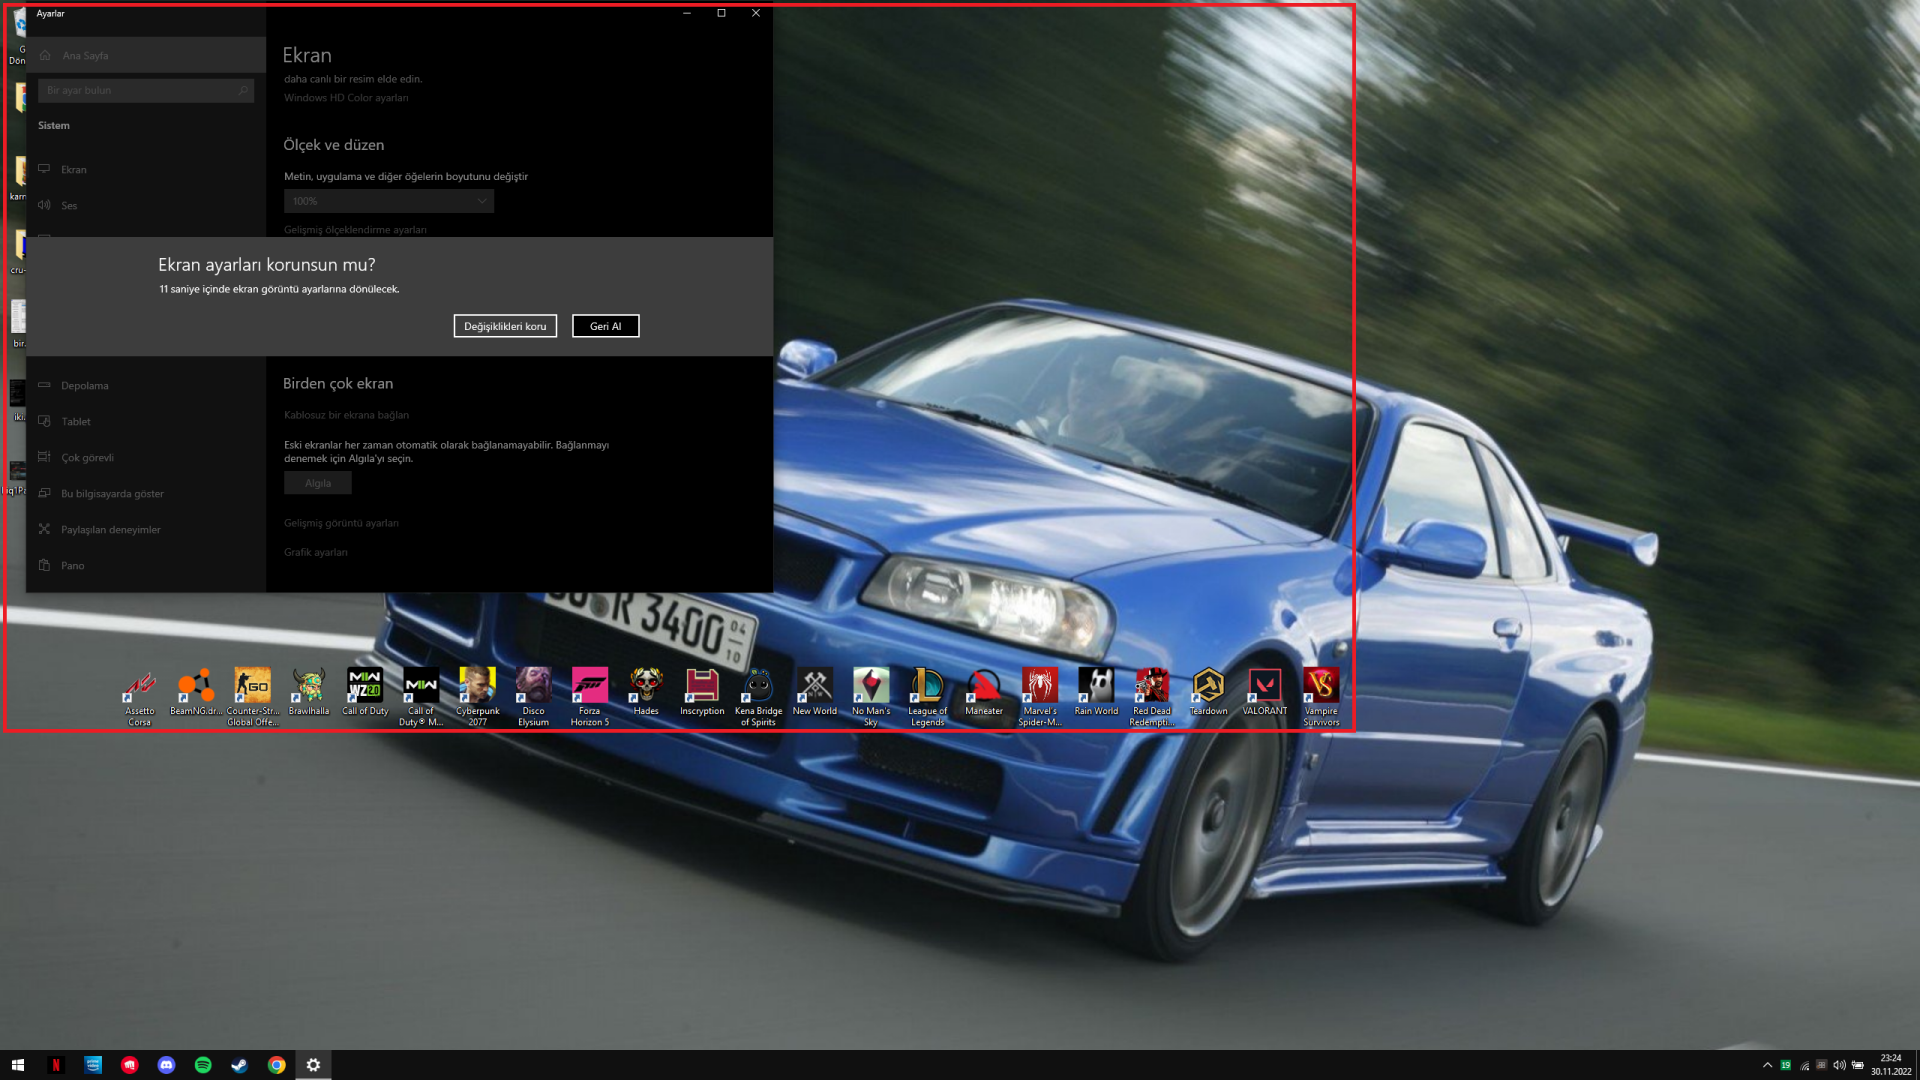Open the Windows Start menu
The height and width of the screenshot is (1080, 1920).
pyautogui.click(x=17, y=1065)
